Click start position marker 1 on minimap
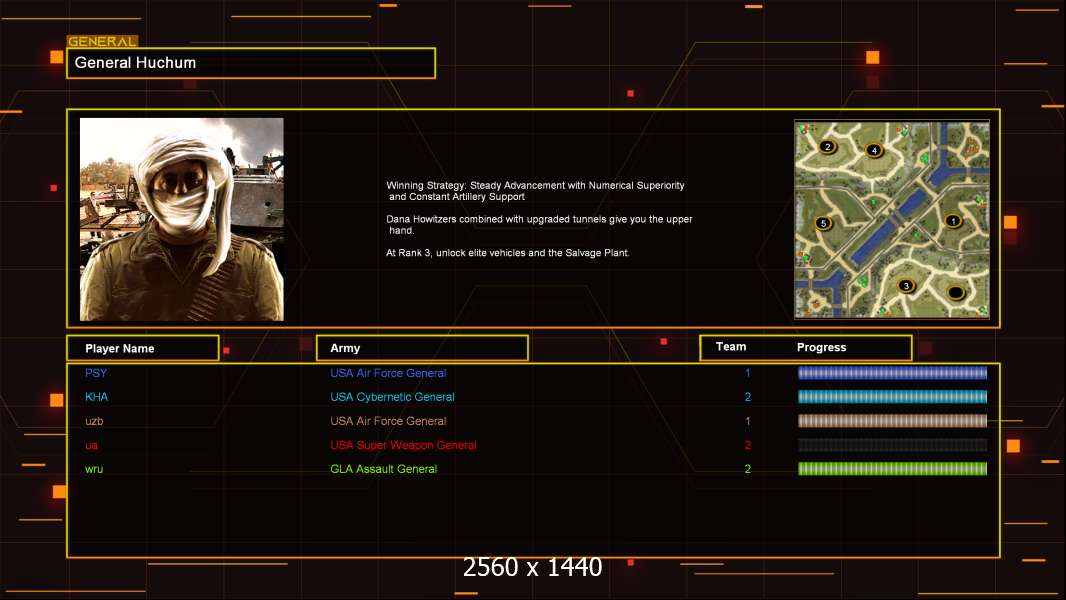Image resolution: width=1066 pixels, height=600 pixels. click(x=953, y=221)
